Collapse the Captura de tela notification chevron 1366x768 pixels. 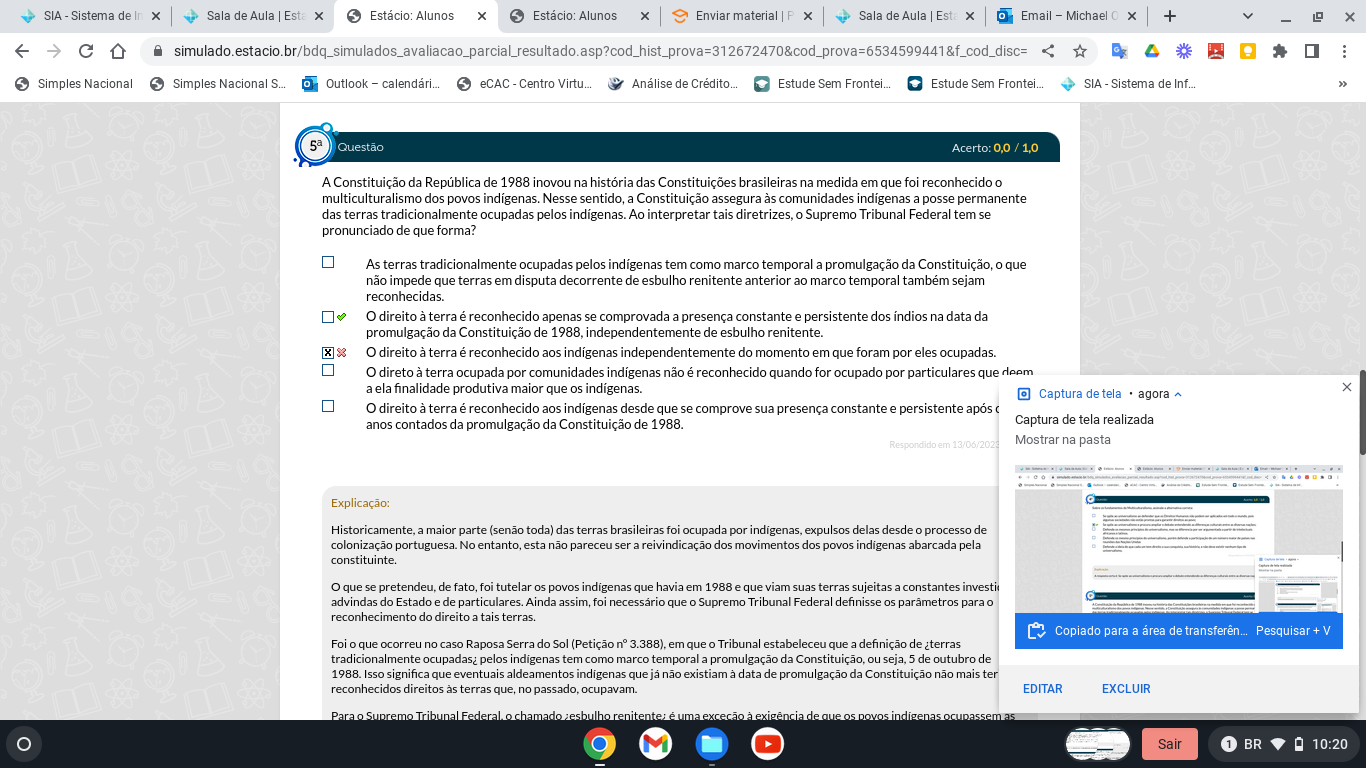pyautogui.click(x=1178, y=394)
